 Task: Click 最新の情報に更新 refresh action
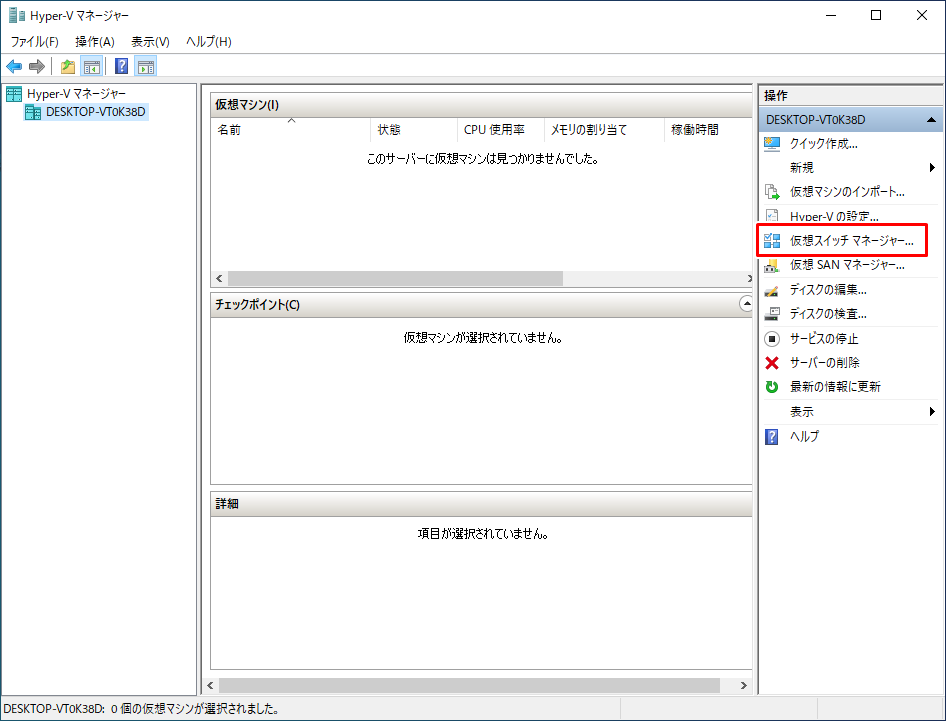coord(834,387)
